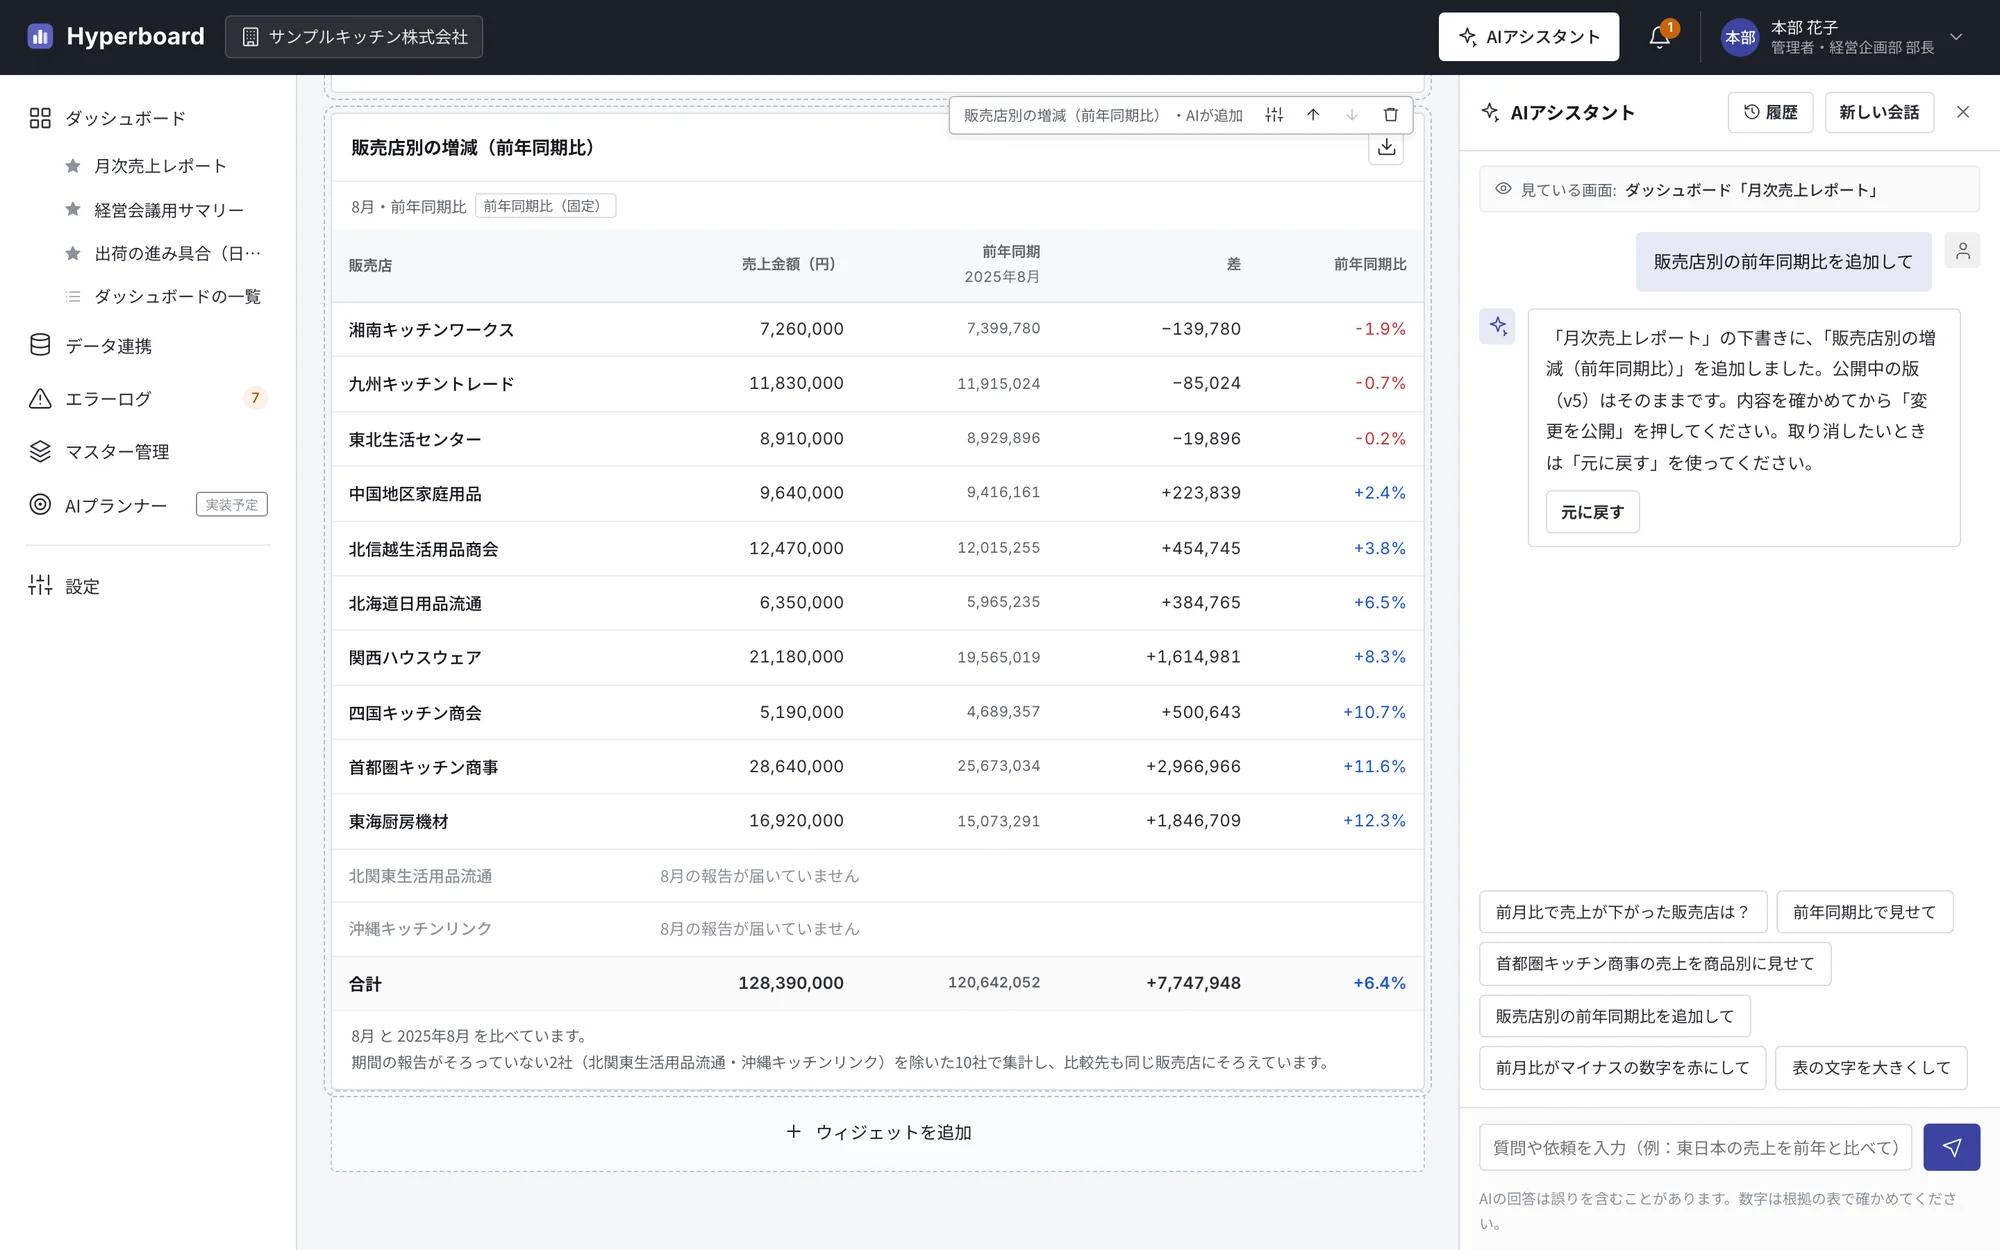Click the 前年同期比（固定） tag
This screenshot has width=2000, height=1250.
point(545,206)
